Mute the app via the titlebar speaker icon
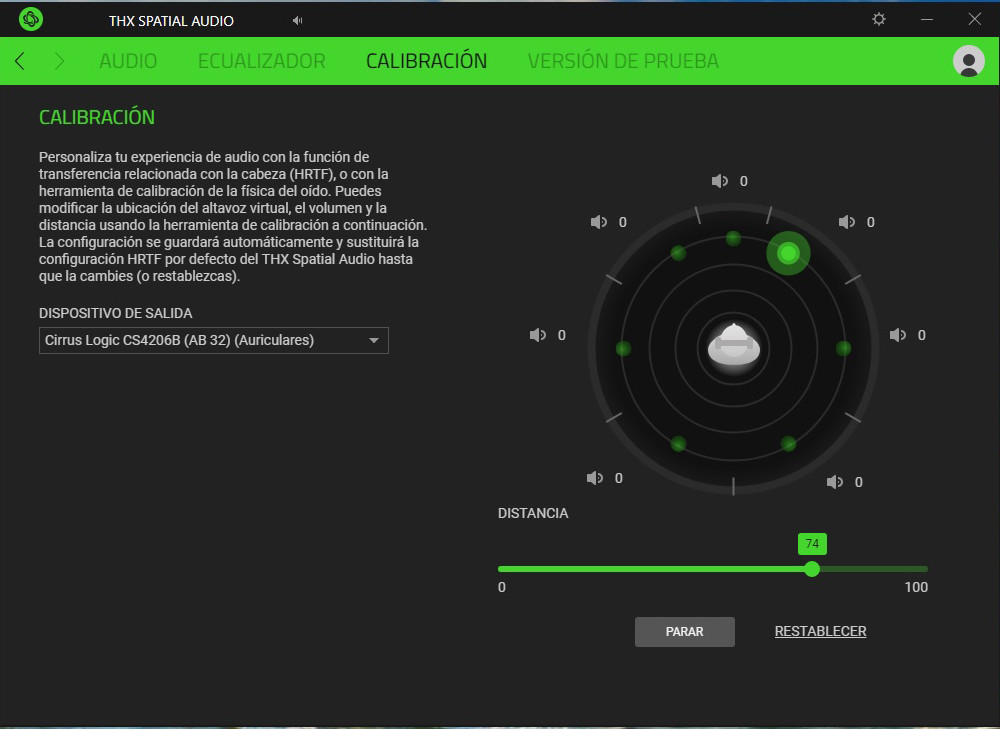The image size is (1000, 729). point(296,19)
